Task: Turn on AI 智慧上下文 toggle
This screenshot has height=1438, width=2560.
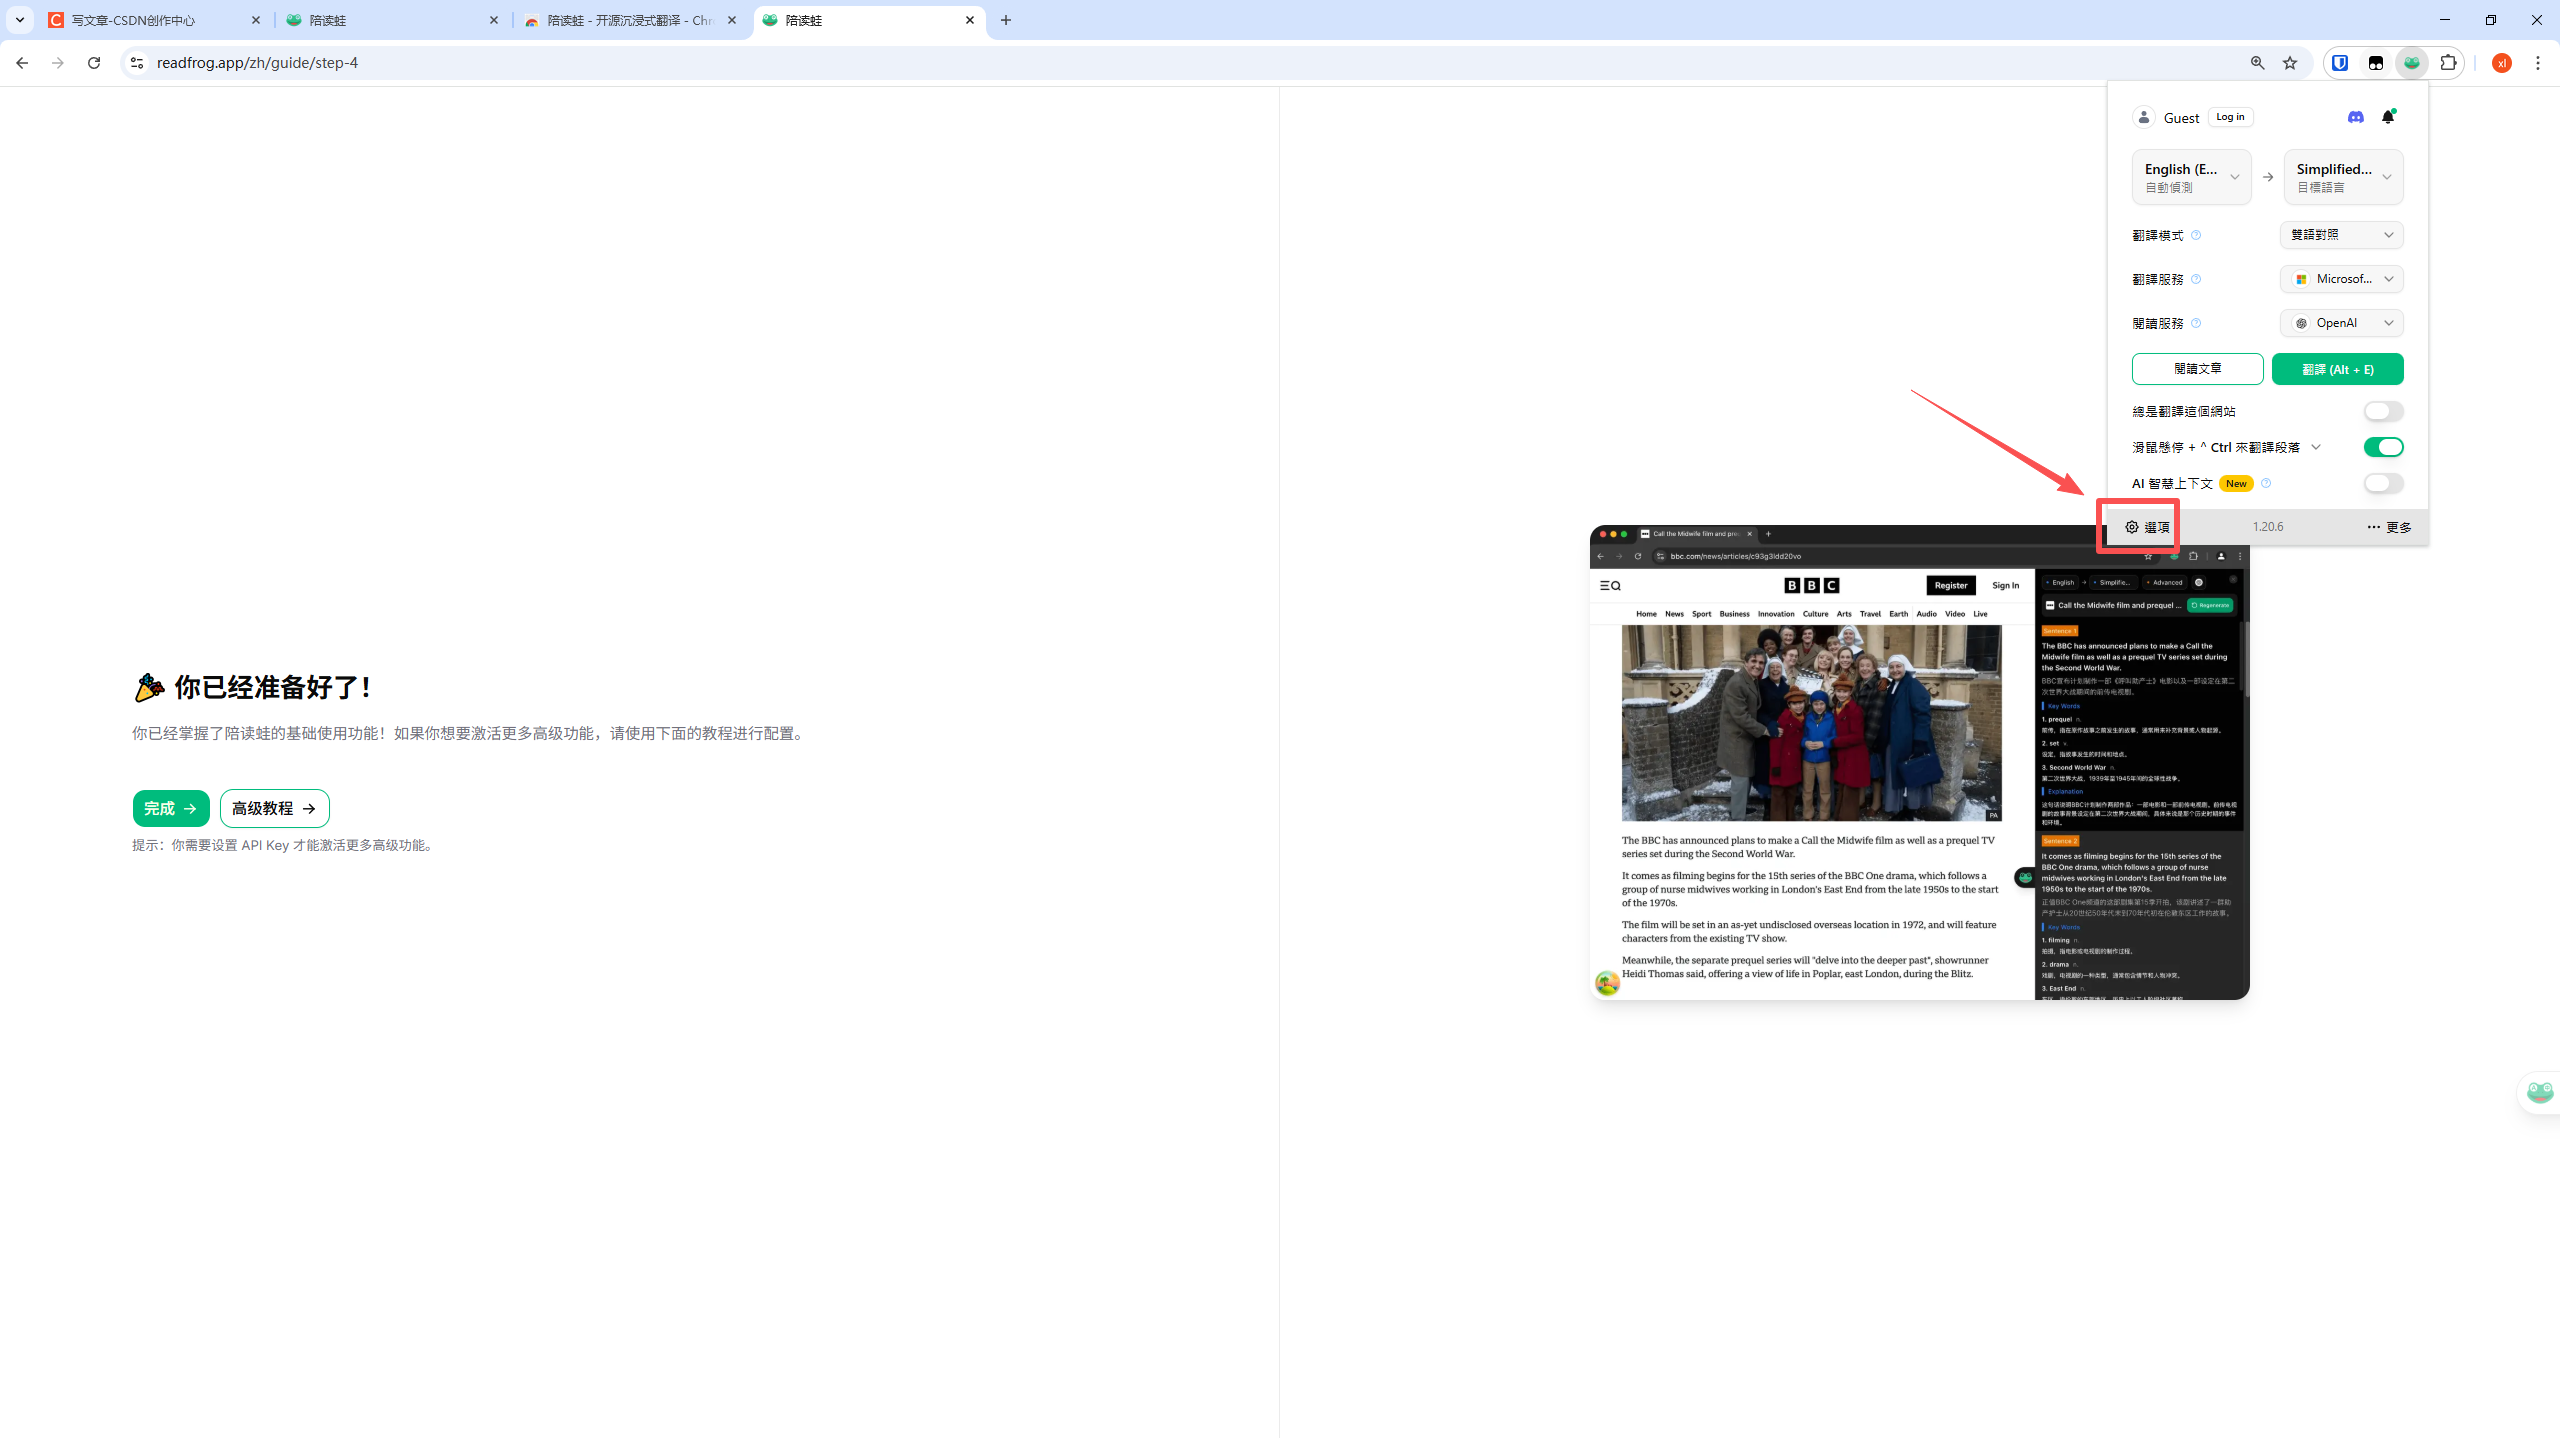Action: pyautogui.click(x=2382, y=483)
